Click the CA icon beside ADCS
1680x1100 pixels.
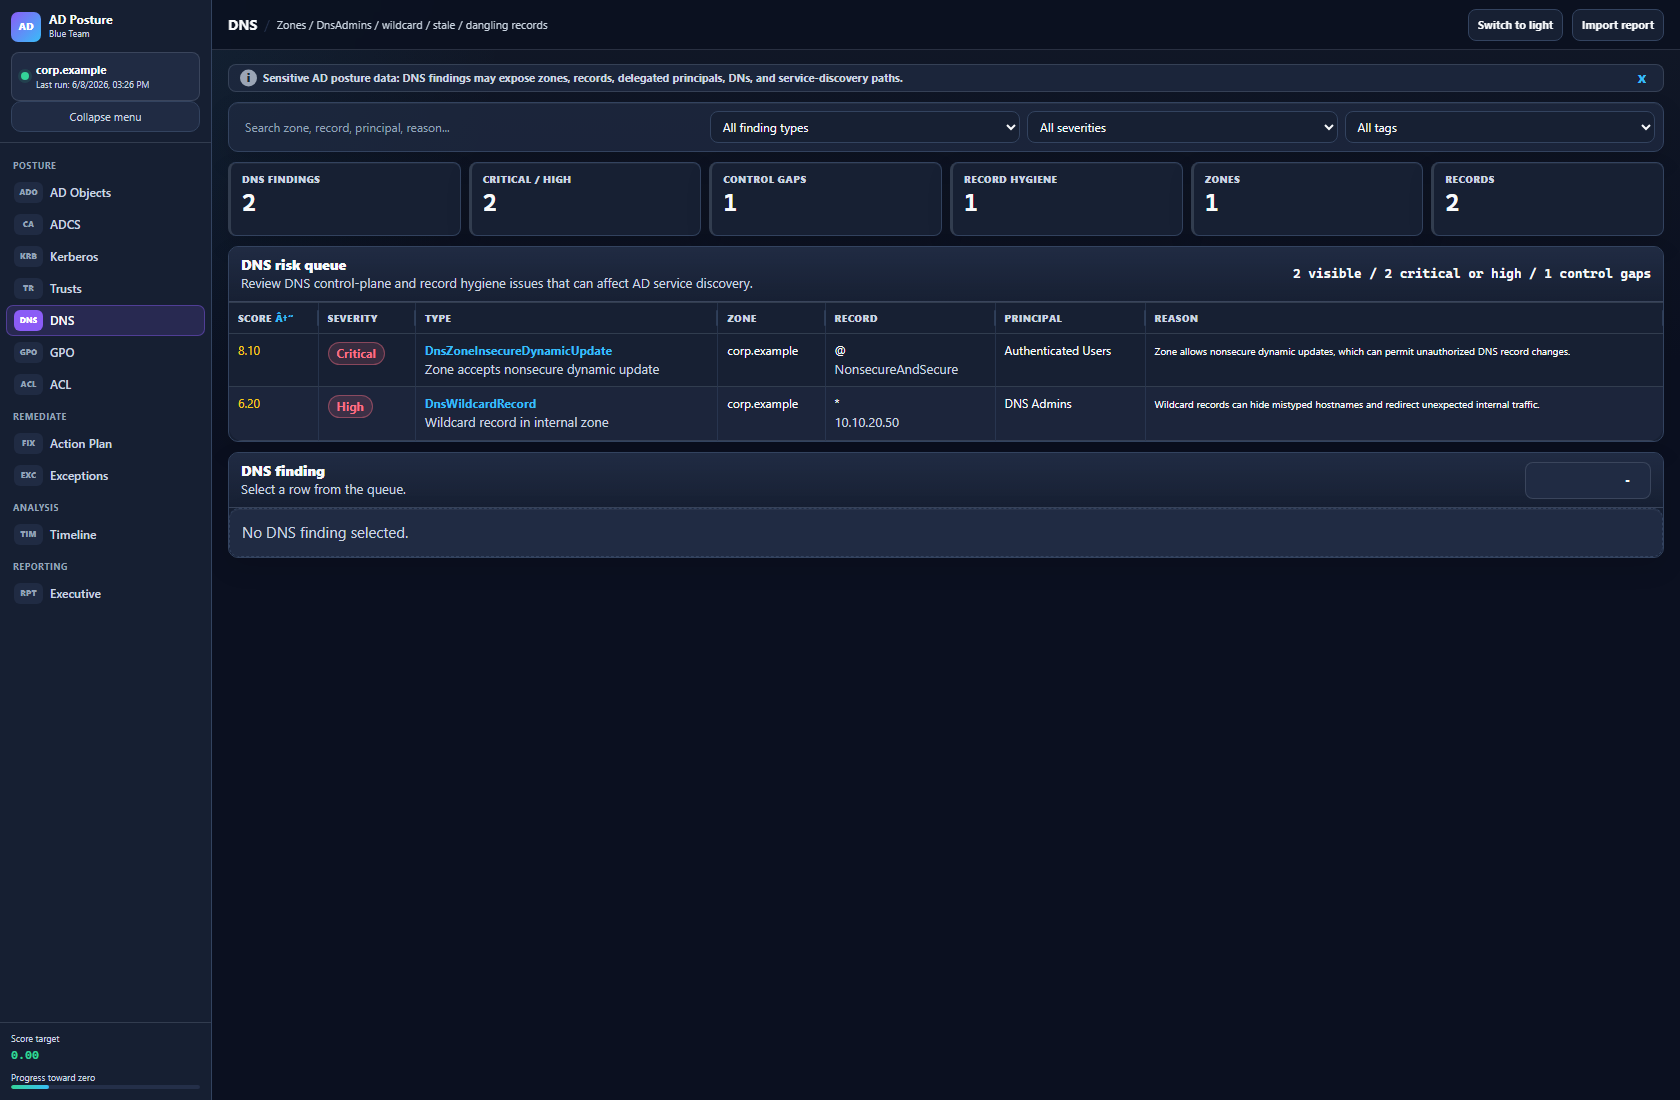28,225
